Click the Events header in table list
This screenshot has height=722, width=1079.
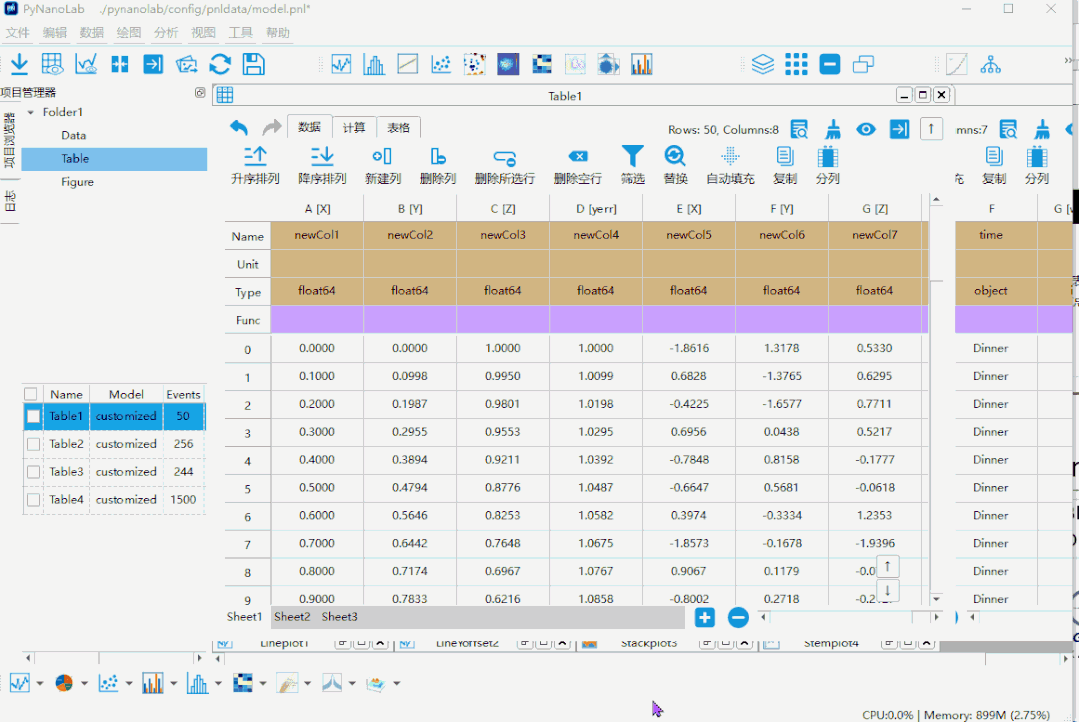[183, 394]
